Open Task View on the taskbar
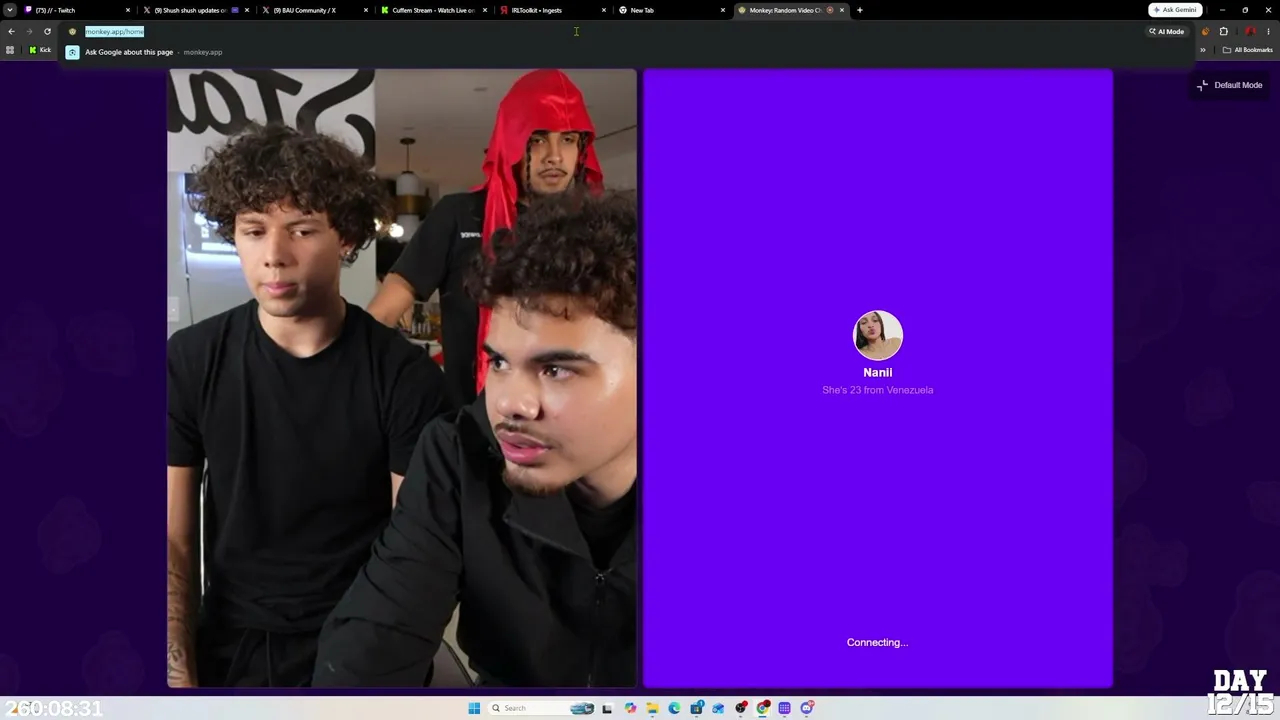 [x=607, y=708]
